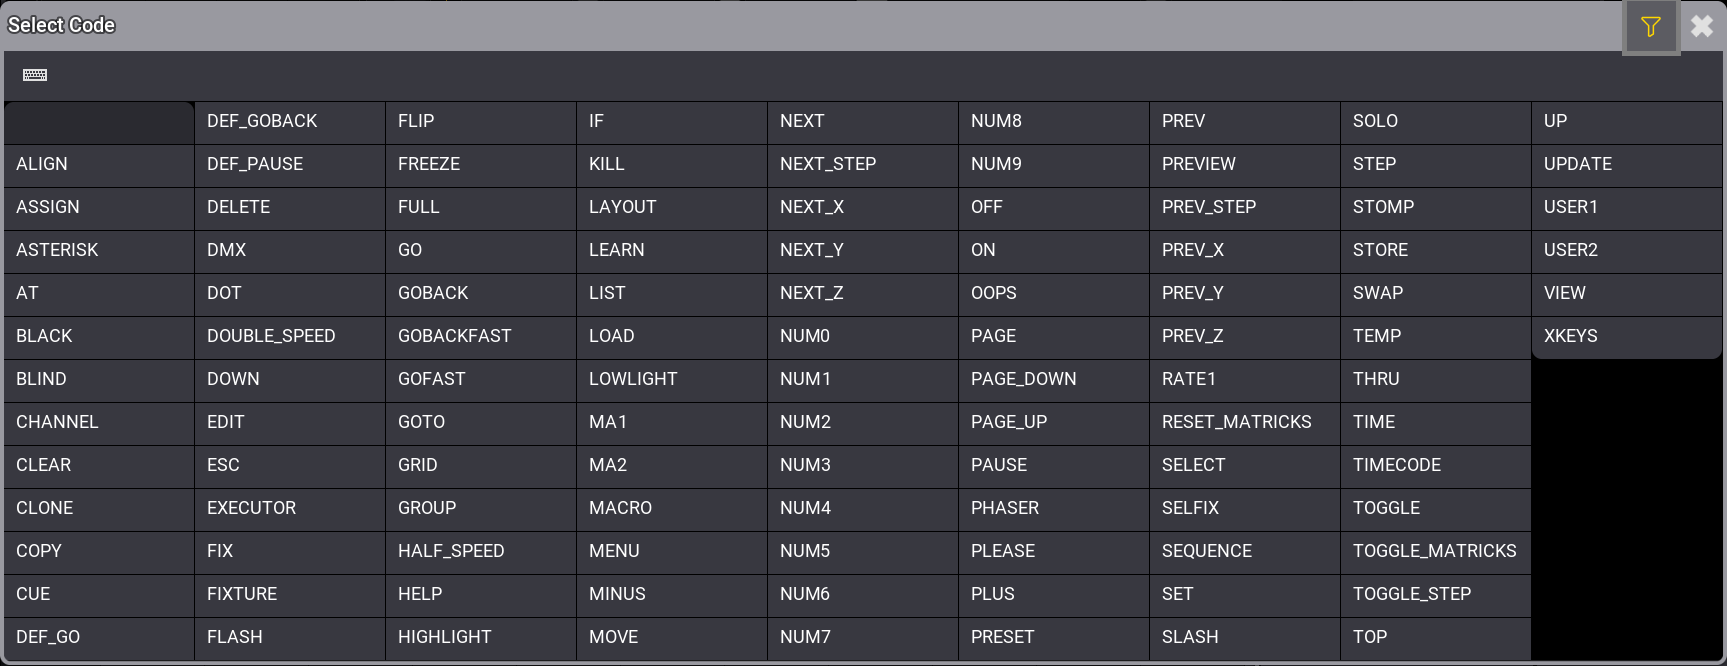Screen dimensions: 1727x666
Task: Pick the OOPS code
Action: point(1053,293)
